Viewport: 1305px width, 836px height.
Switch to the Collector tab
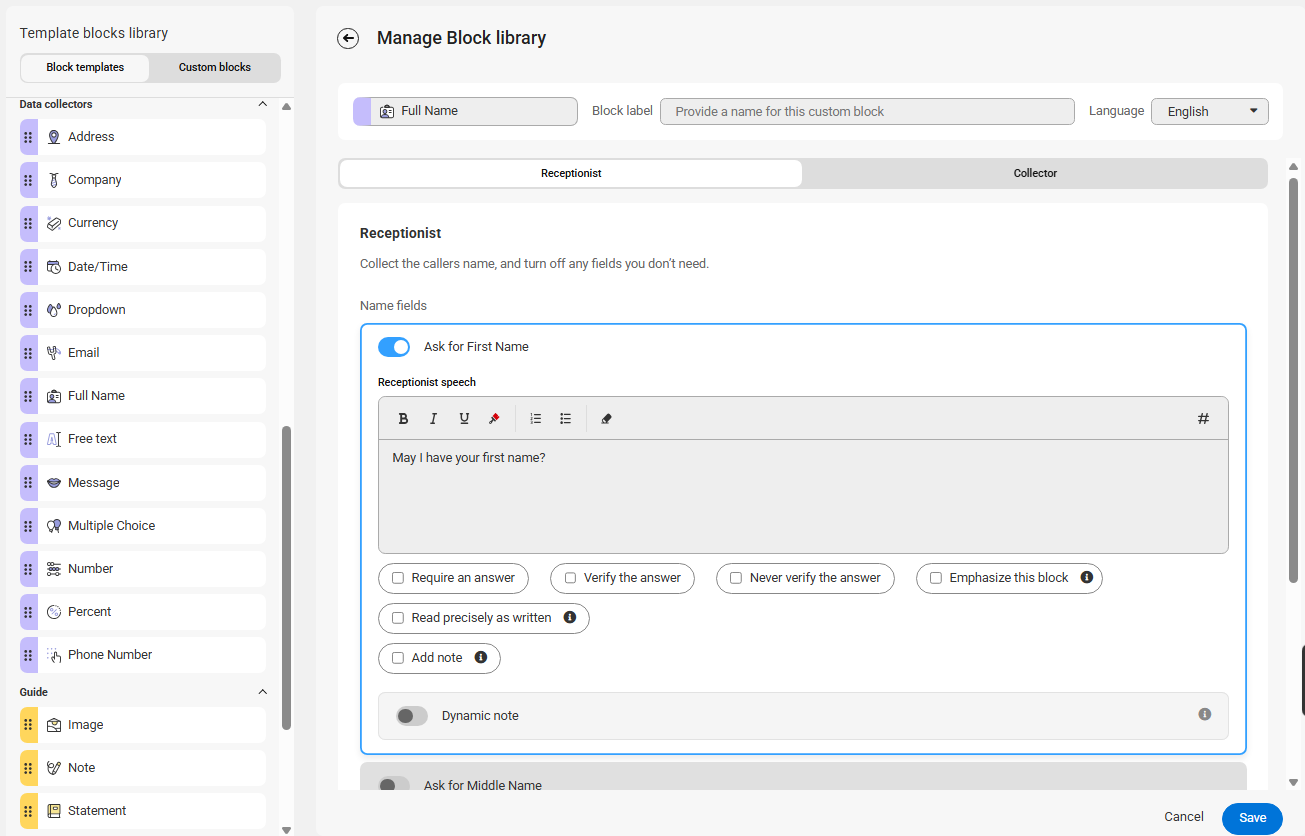point(1035,173)
